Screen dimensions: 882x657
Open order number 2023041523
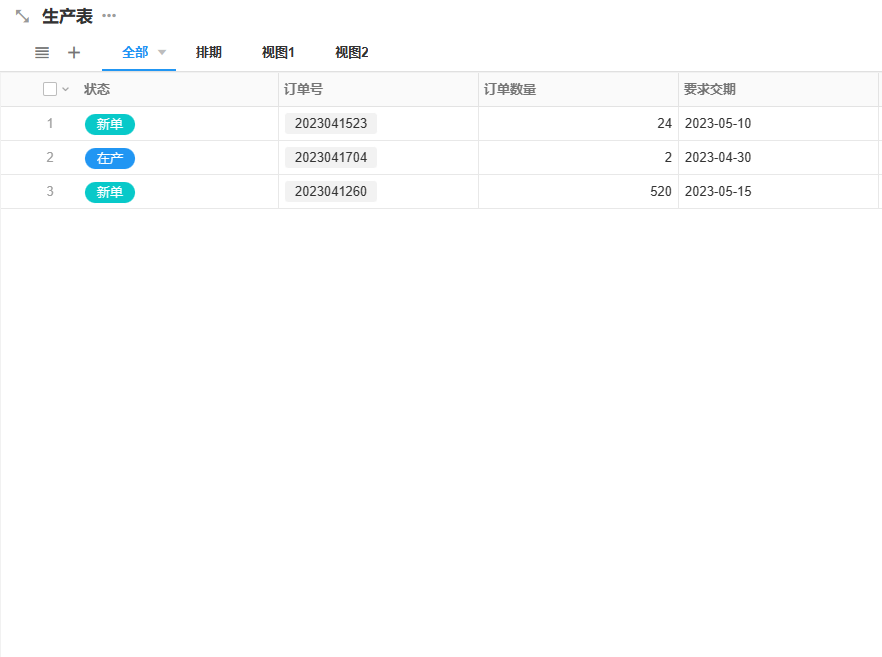(x=331, y=124)
